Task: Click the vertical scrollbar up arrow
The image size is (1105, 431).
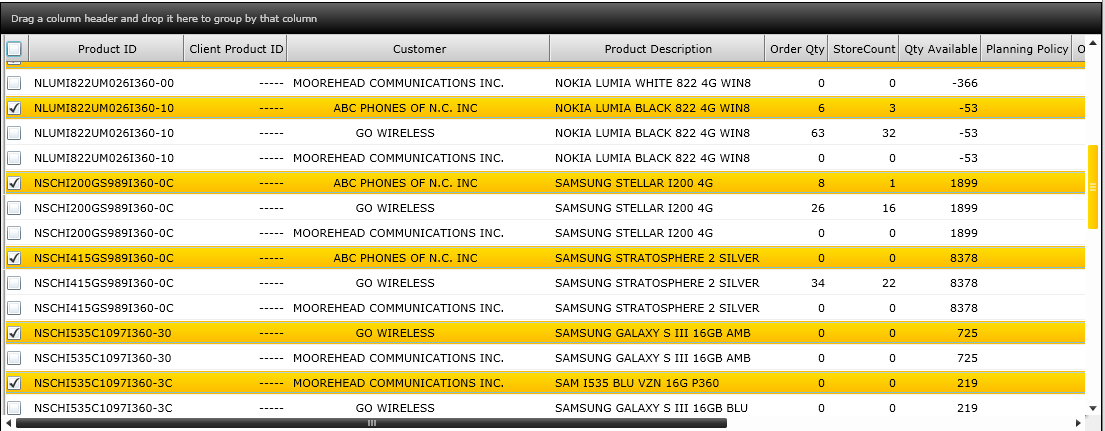Action: (1093, 44)
